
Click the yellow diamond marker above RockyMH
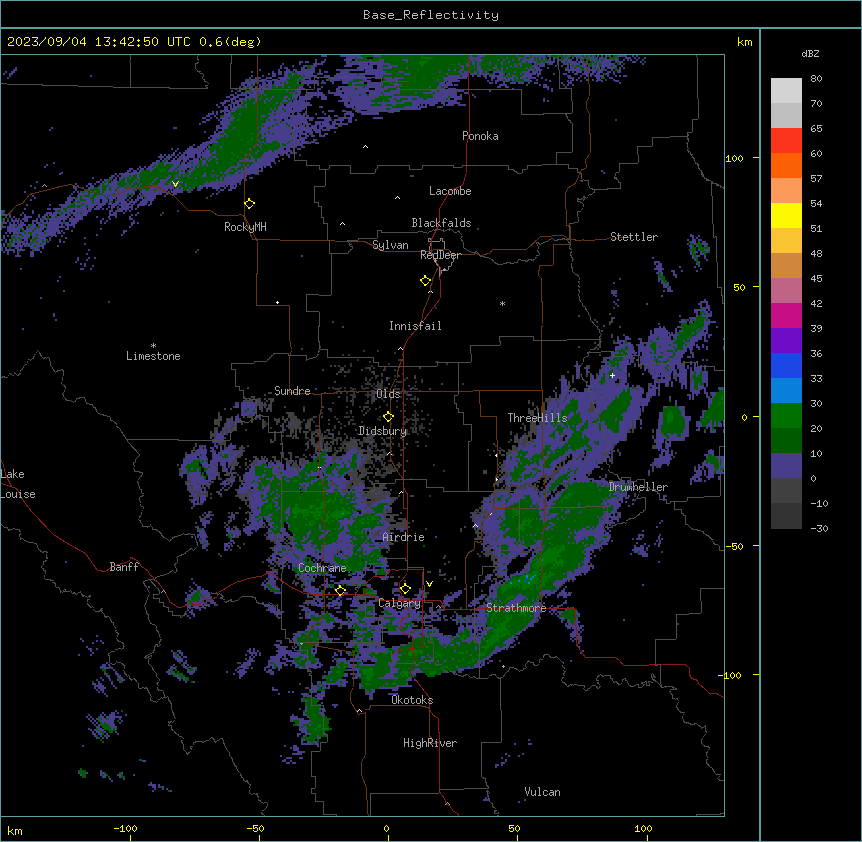pyautogui.click(x=250, y=204)
